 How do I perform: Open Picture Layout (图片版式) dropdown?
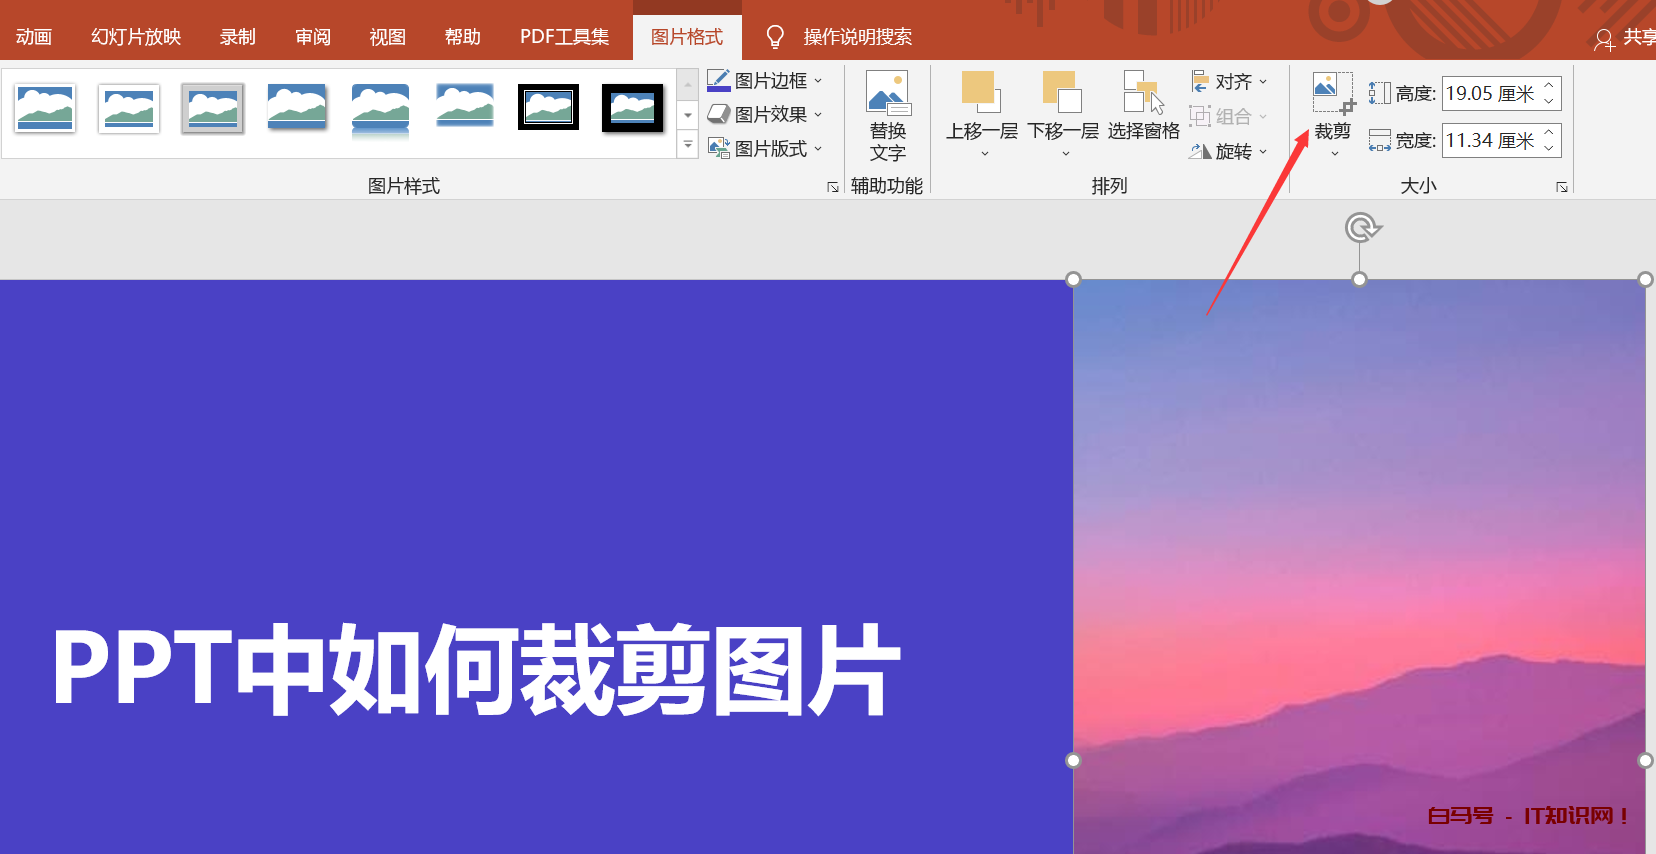(765, 149)
